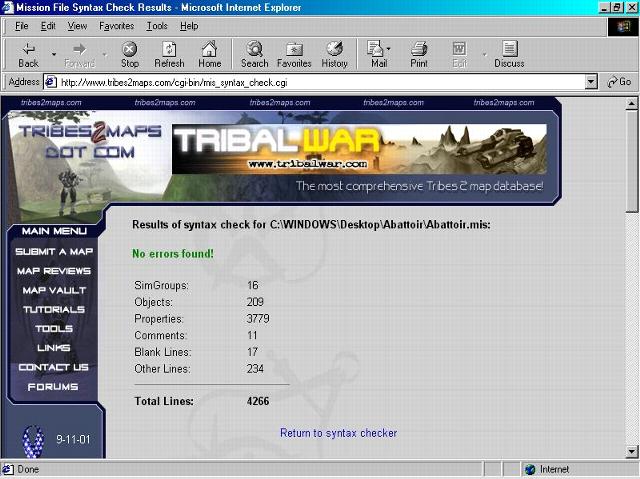This screenshot has width=640, height=479.
Task: Open the Favorites menu
Action: [116, 26]
